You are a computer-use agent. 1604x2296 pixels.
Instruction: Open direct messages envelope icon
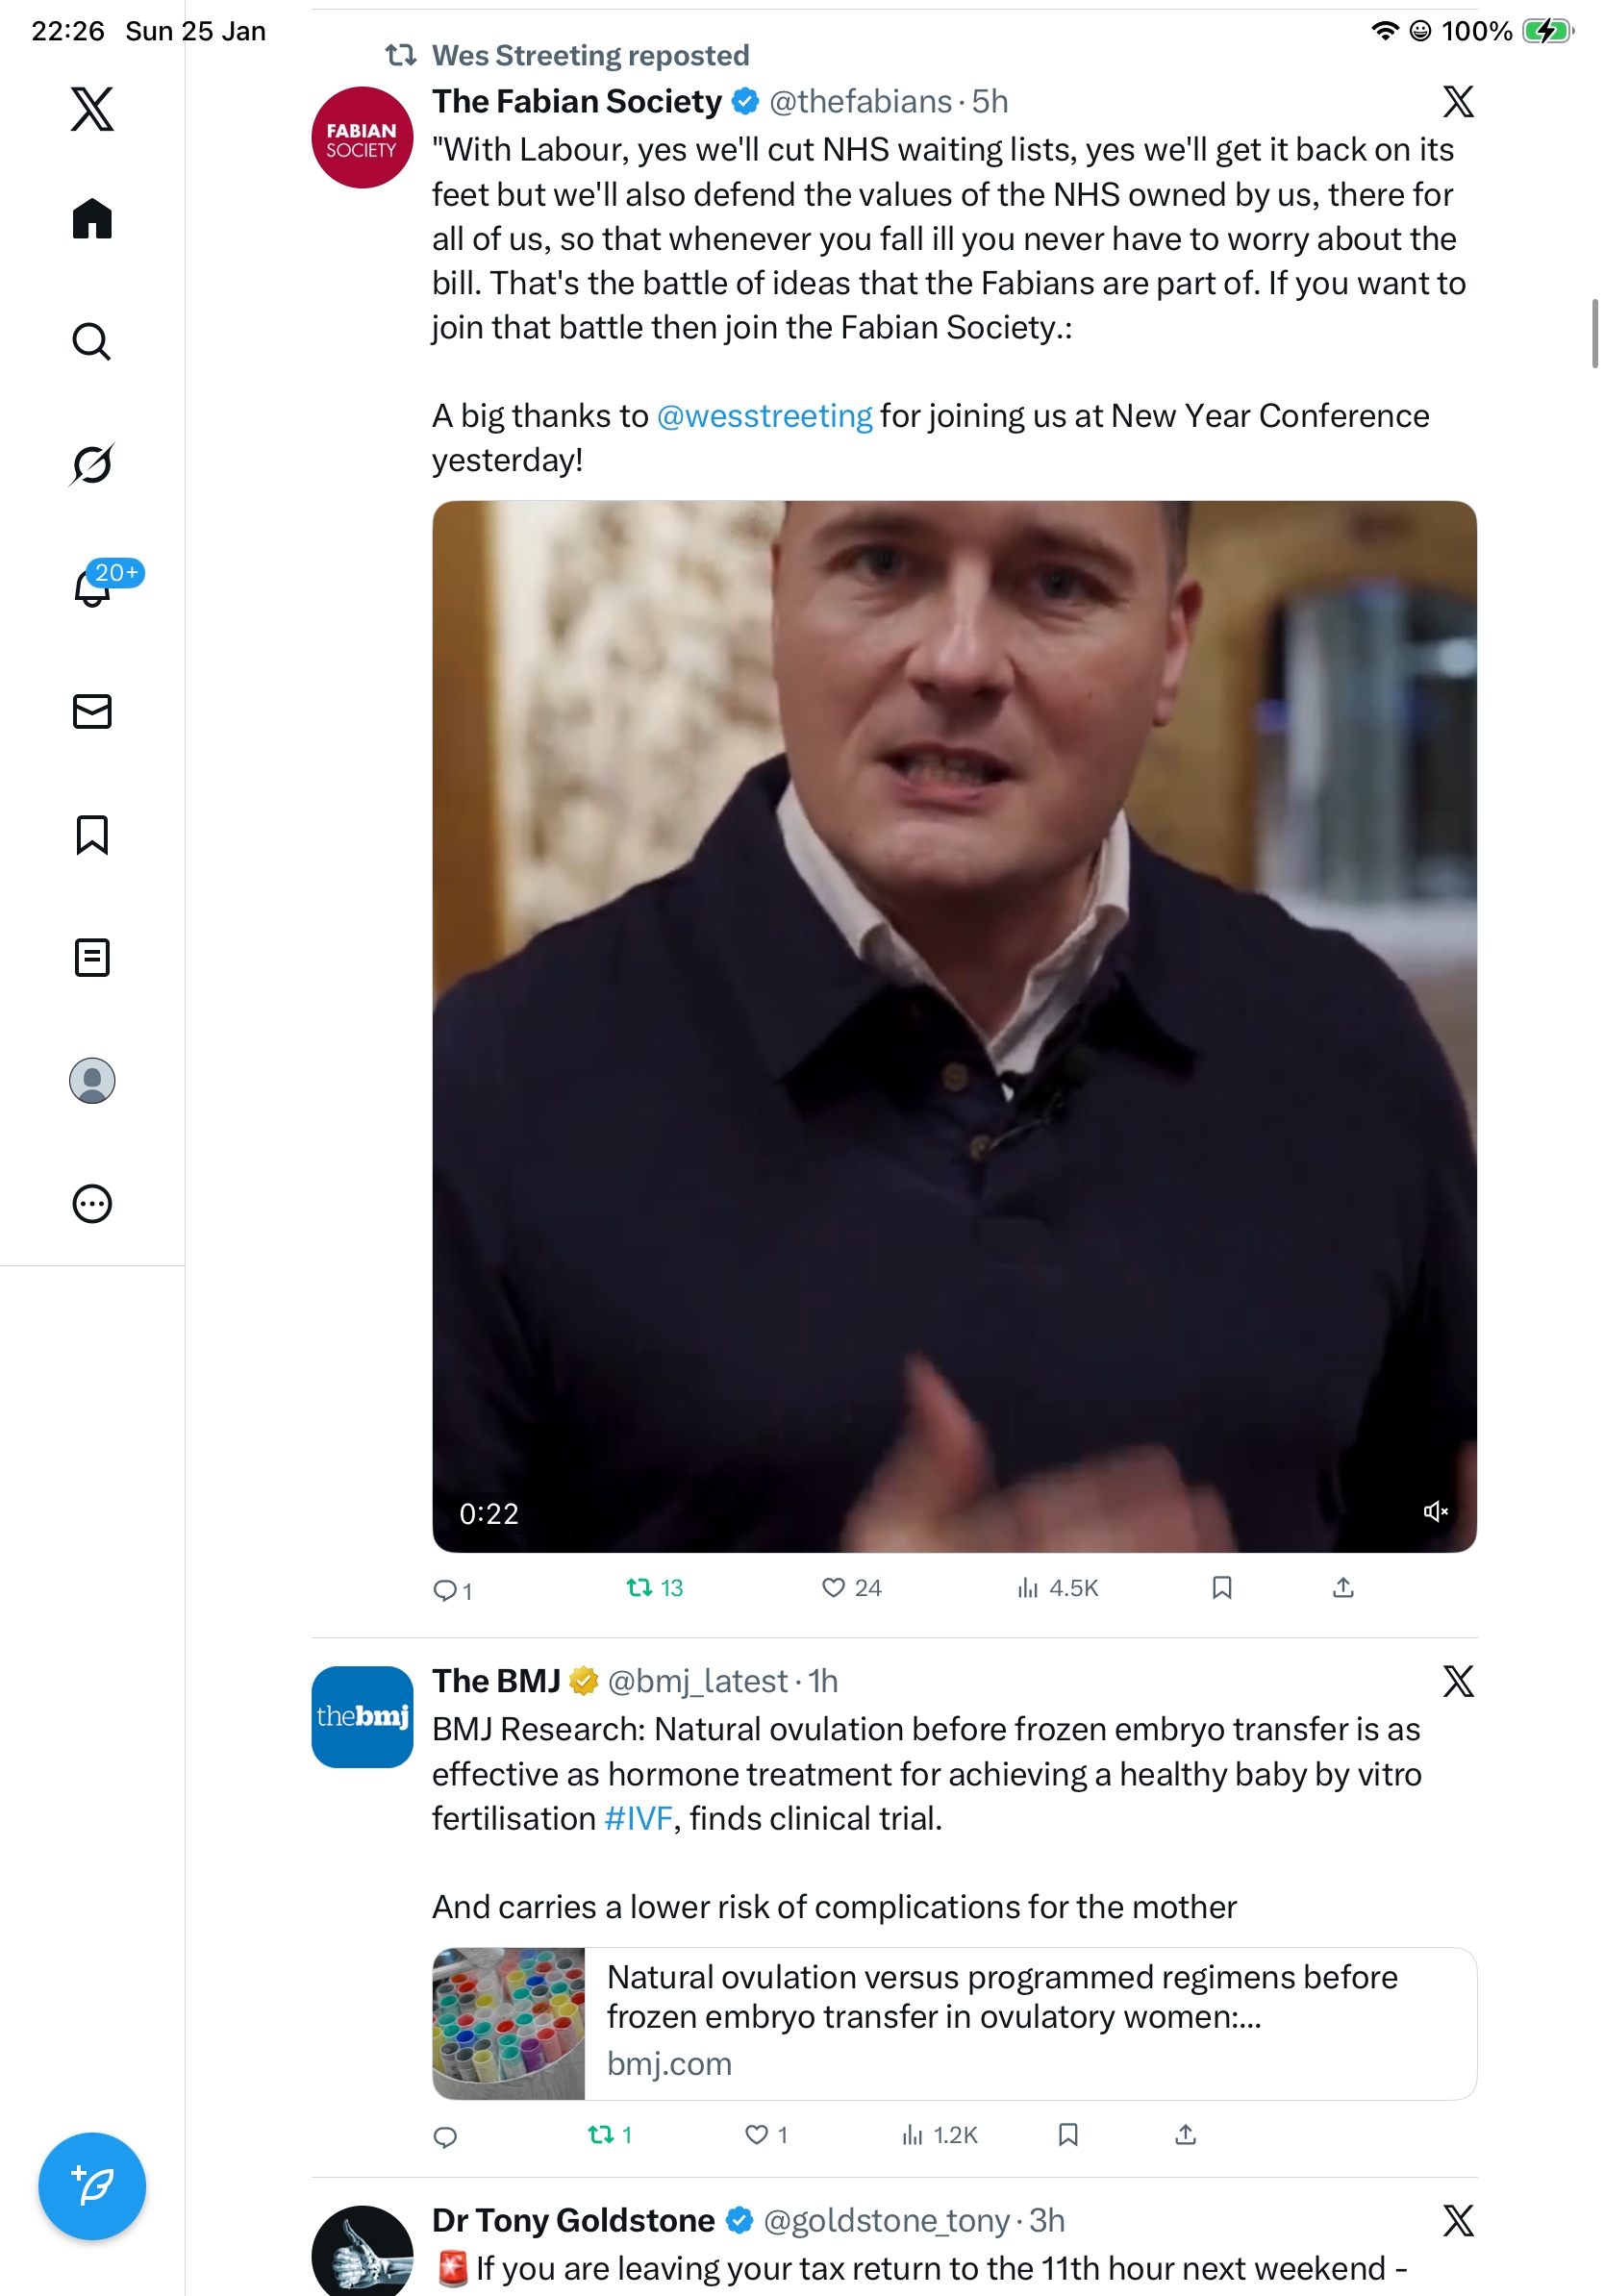[x=92, y=711]
